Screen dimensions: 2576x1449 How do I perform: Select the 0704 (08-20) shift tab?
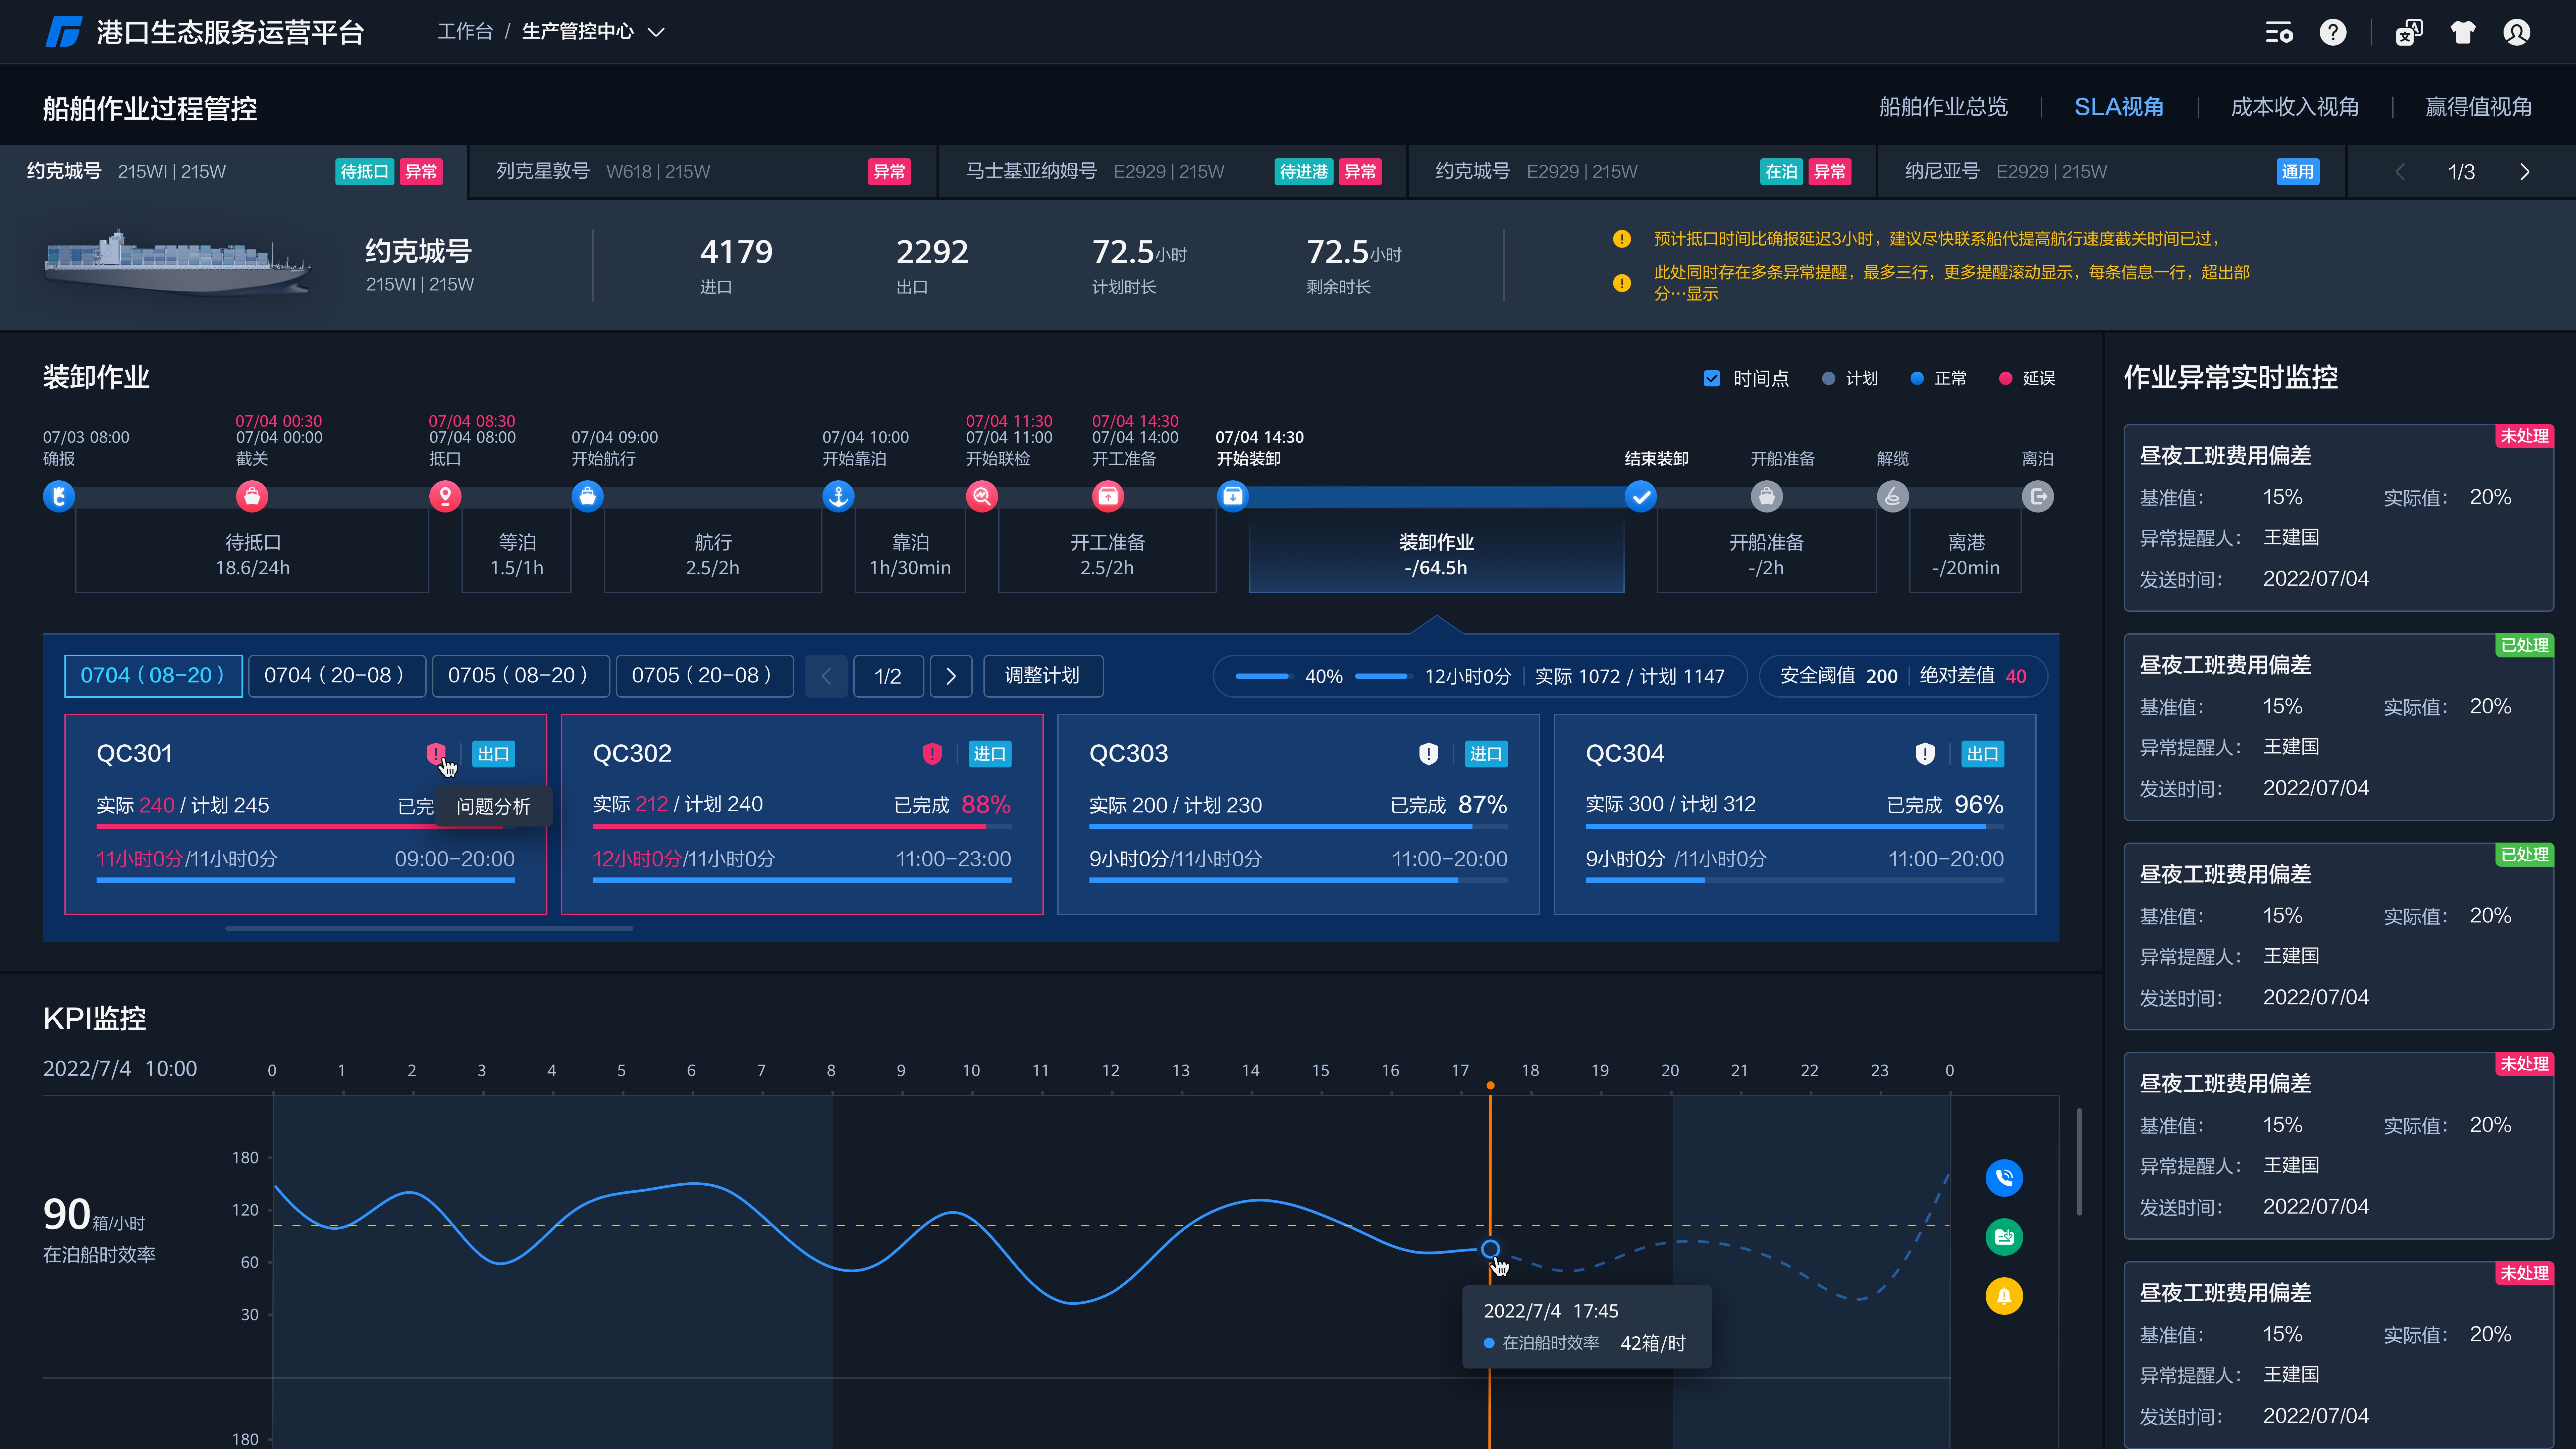[x=153, y=676]
